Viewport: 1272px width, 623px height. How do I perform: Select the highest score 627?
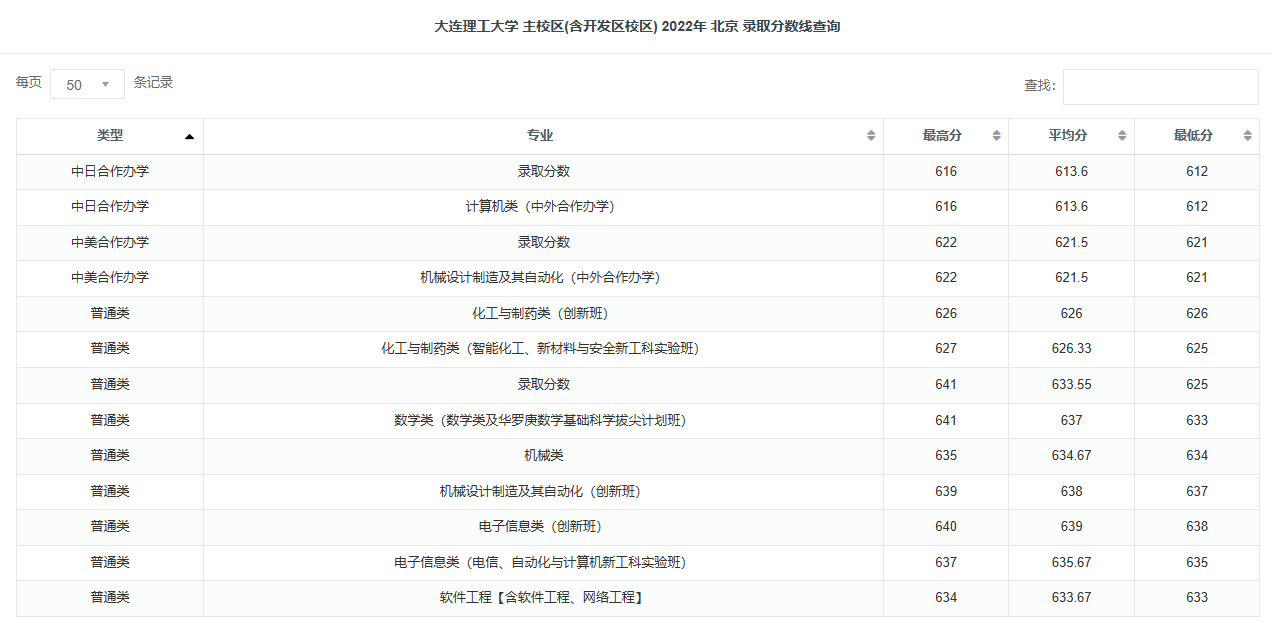[x=946, y=349]
